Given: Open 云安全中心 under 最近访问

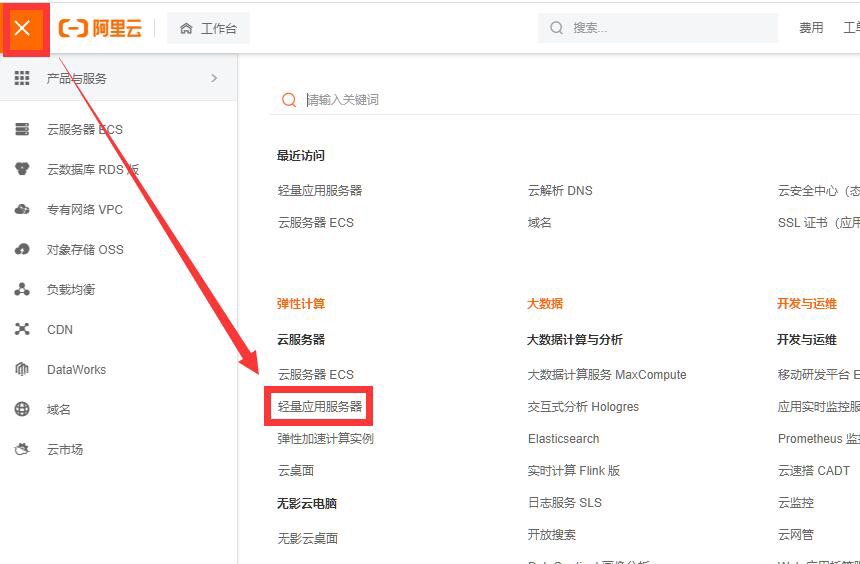Looking at the screenshot, I should tap(818, 190).
